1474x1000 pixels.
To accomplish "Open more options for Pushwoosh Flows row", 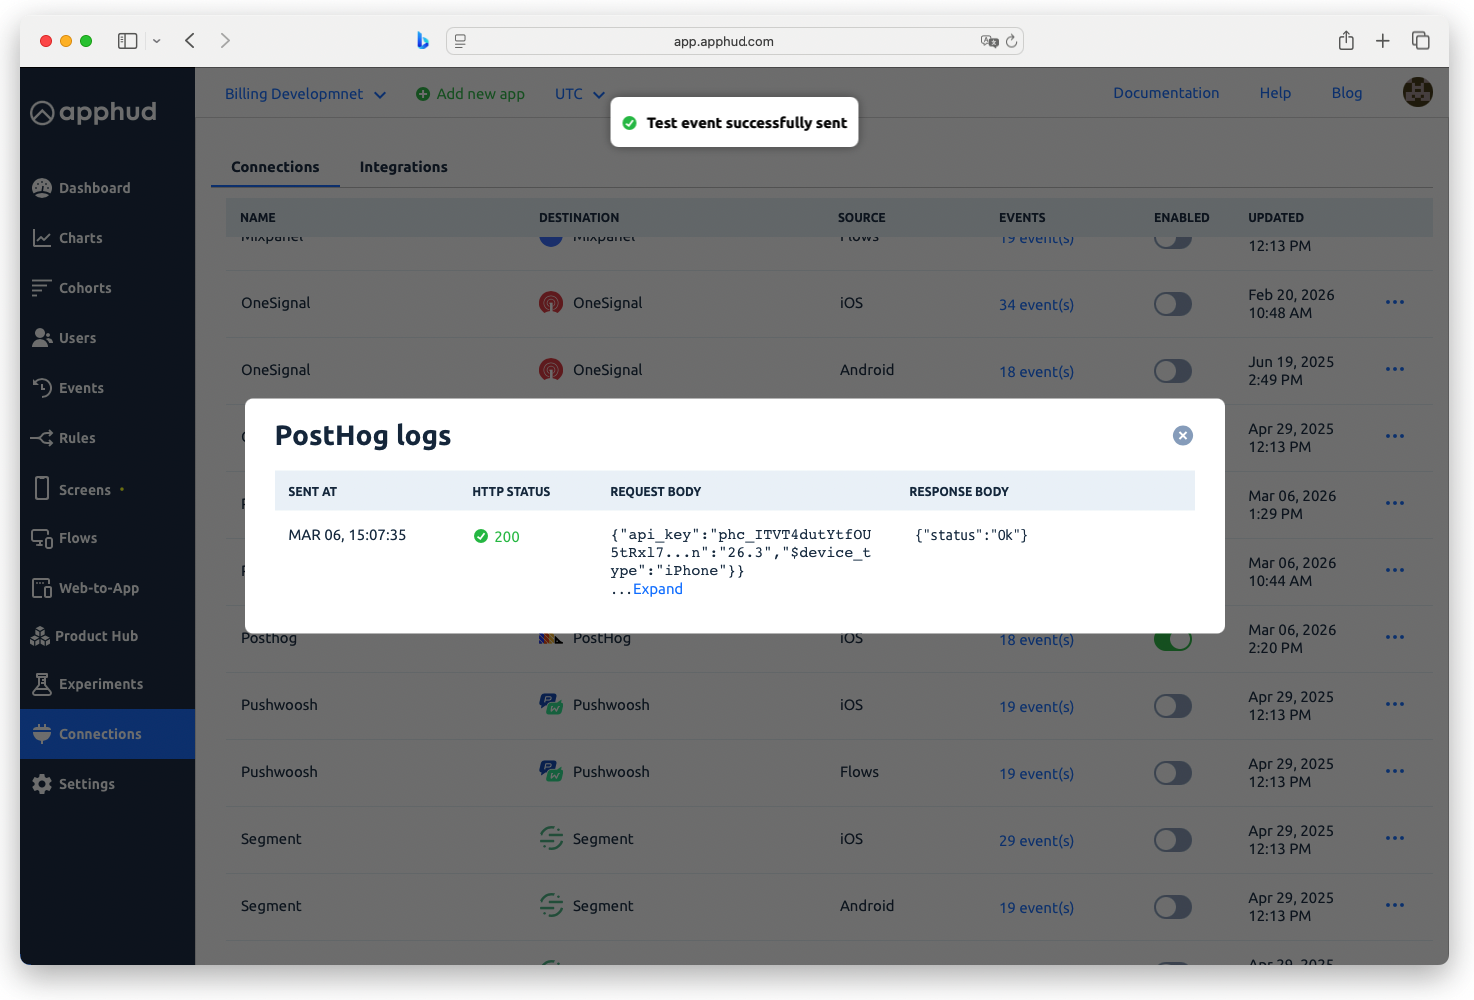I will click(x=1395, y=771).
